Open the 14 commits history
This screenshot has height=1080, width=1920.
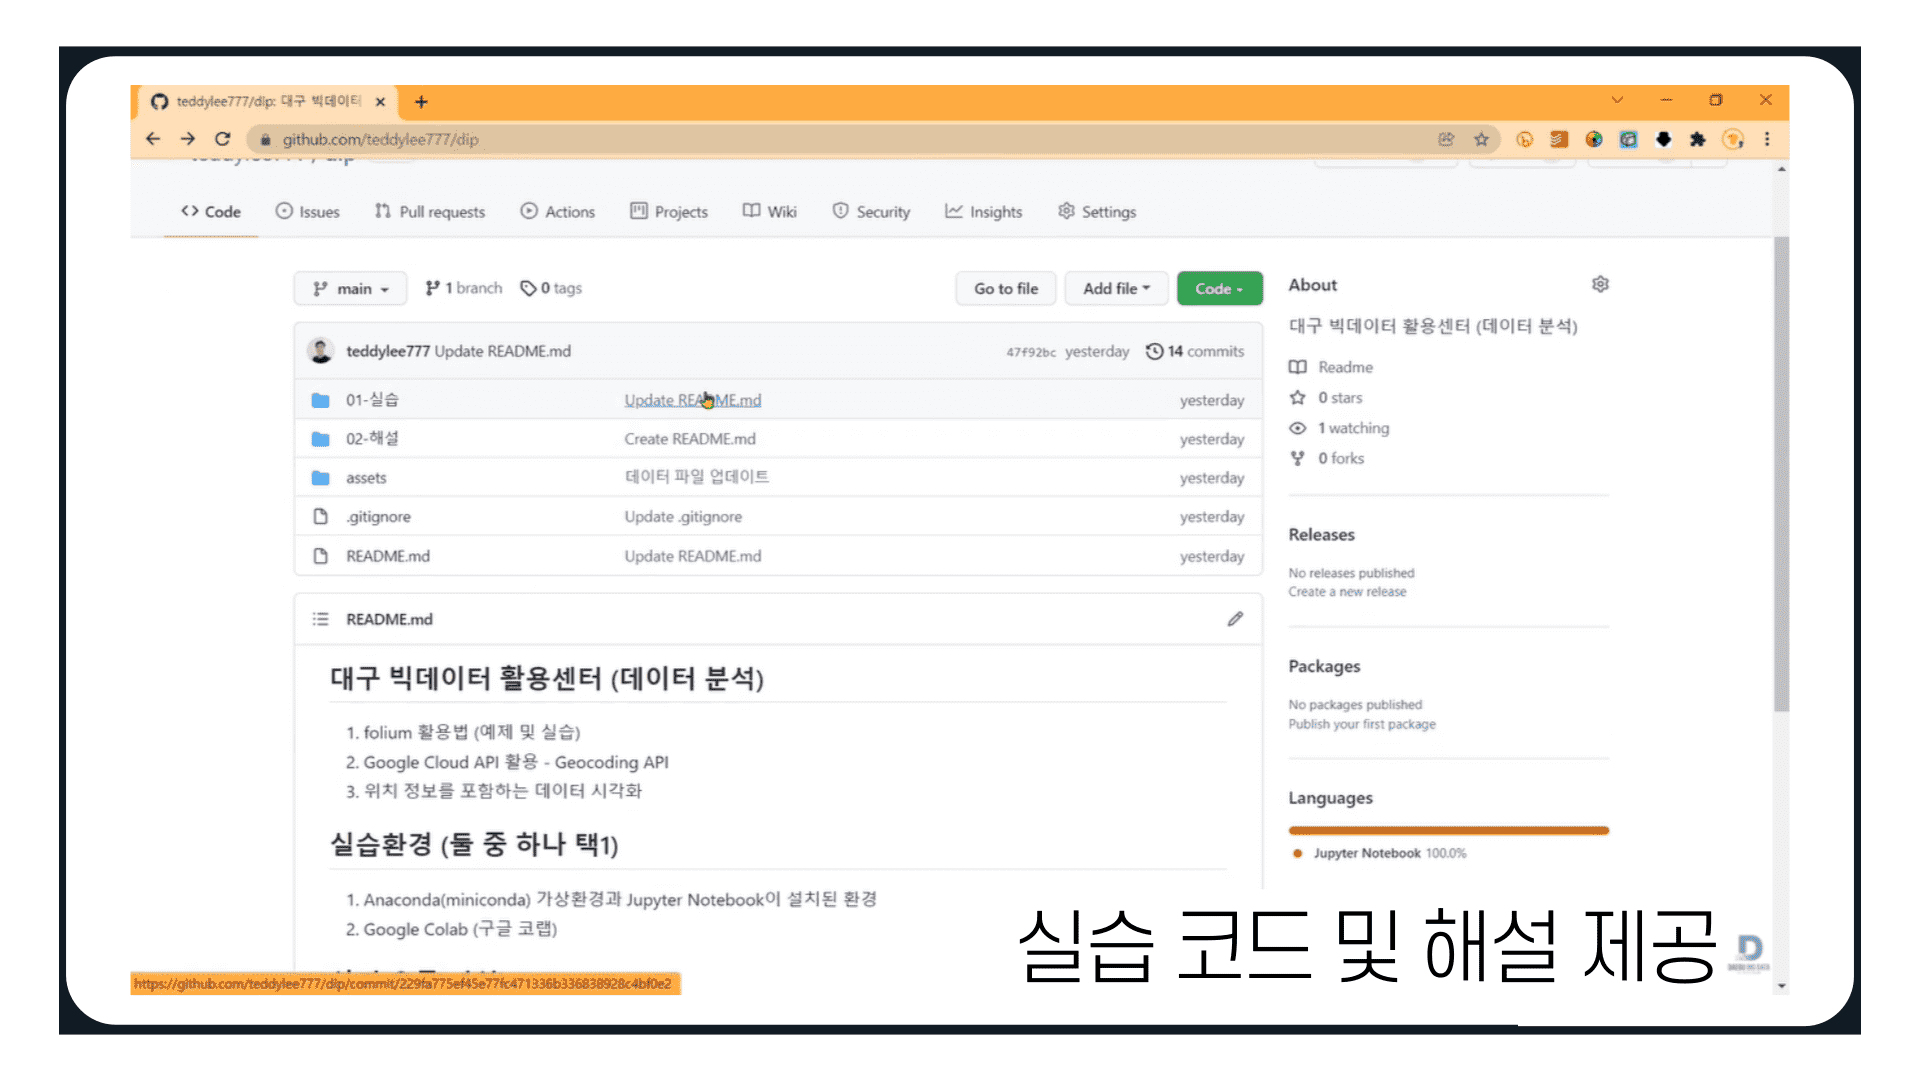[1195, 351]
